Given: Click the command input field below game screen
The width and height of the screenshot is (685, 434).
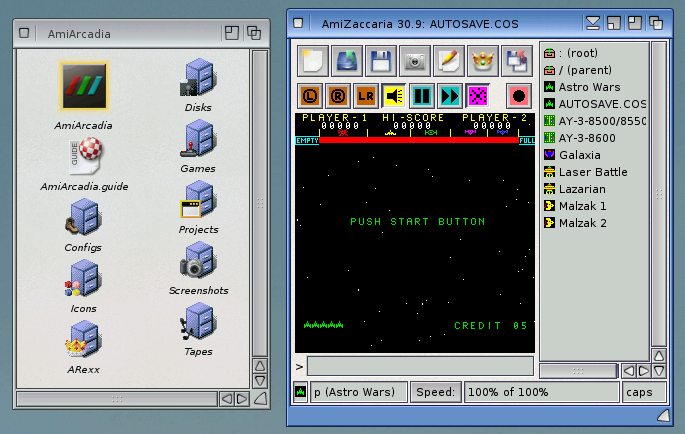Looking at the screenshot, I should click(x=420, y=366).
